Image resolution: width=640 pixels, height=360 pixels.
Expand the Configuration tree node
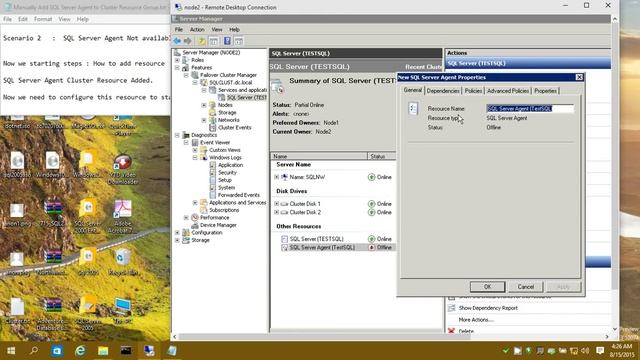click(177, 233)
